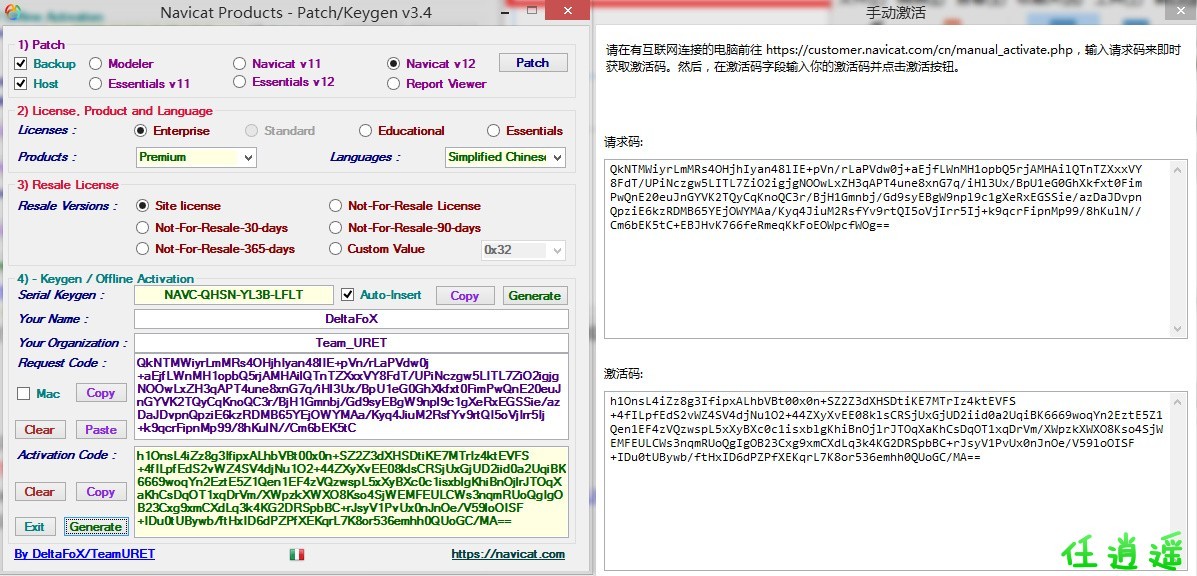Click the 请求码 text box in 手动激活 window
The width and height of the screenshot is (1197, 576).
tap(896, 249)
